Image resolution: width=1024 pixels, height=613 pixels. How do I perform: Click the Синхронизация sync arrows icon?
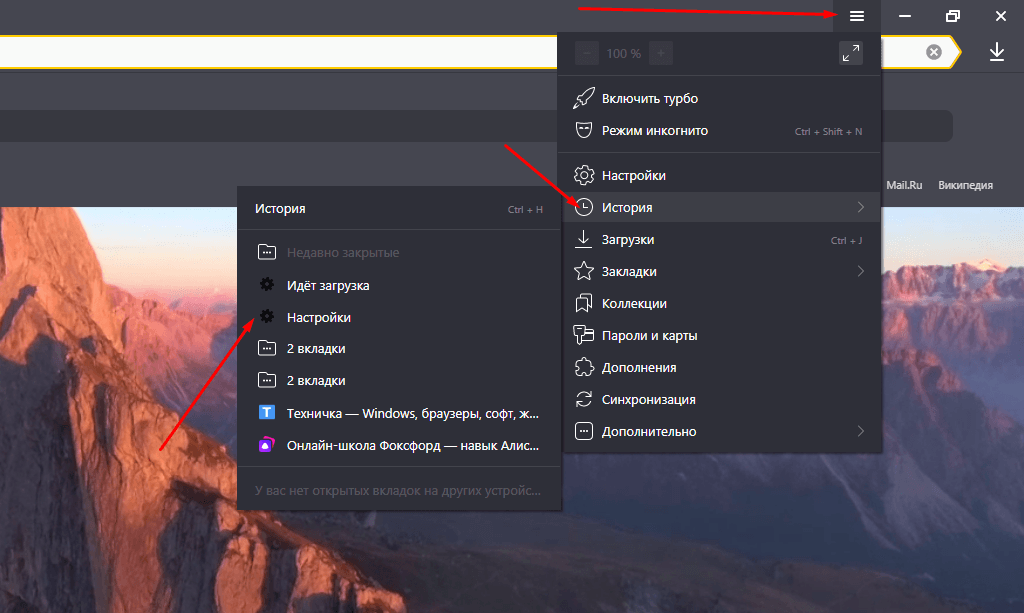[x=584, y=399]
